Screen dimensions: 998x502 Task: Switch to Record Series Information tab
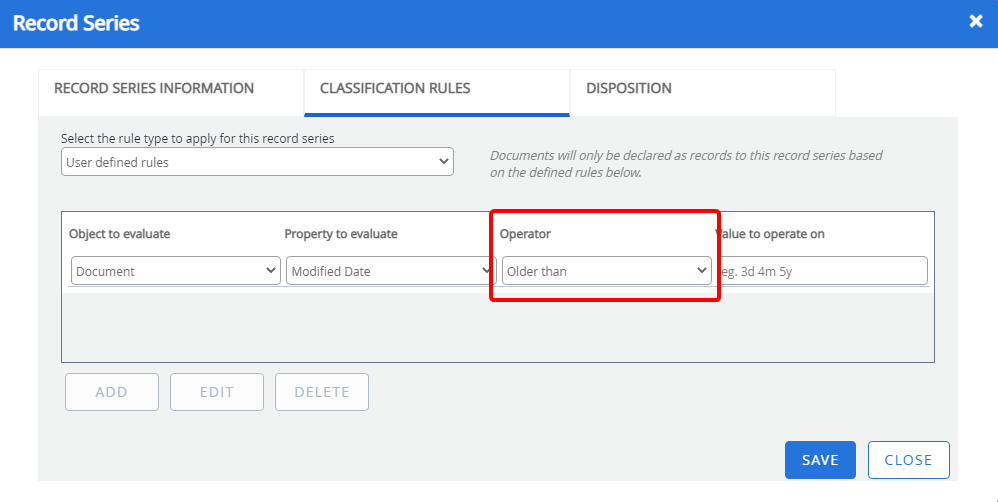154,89
